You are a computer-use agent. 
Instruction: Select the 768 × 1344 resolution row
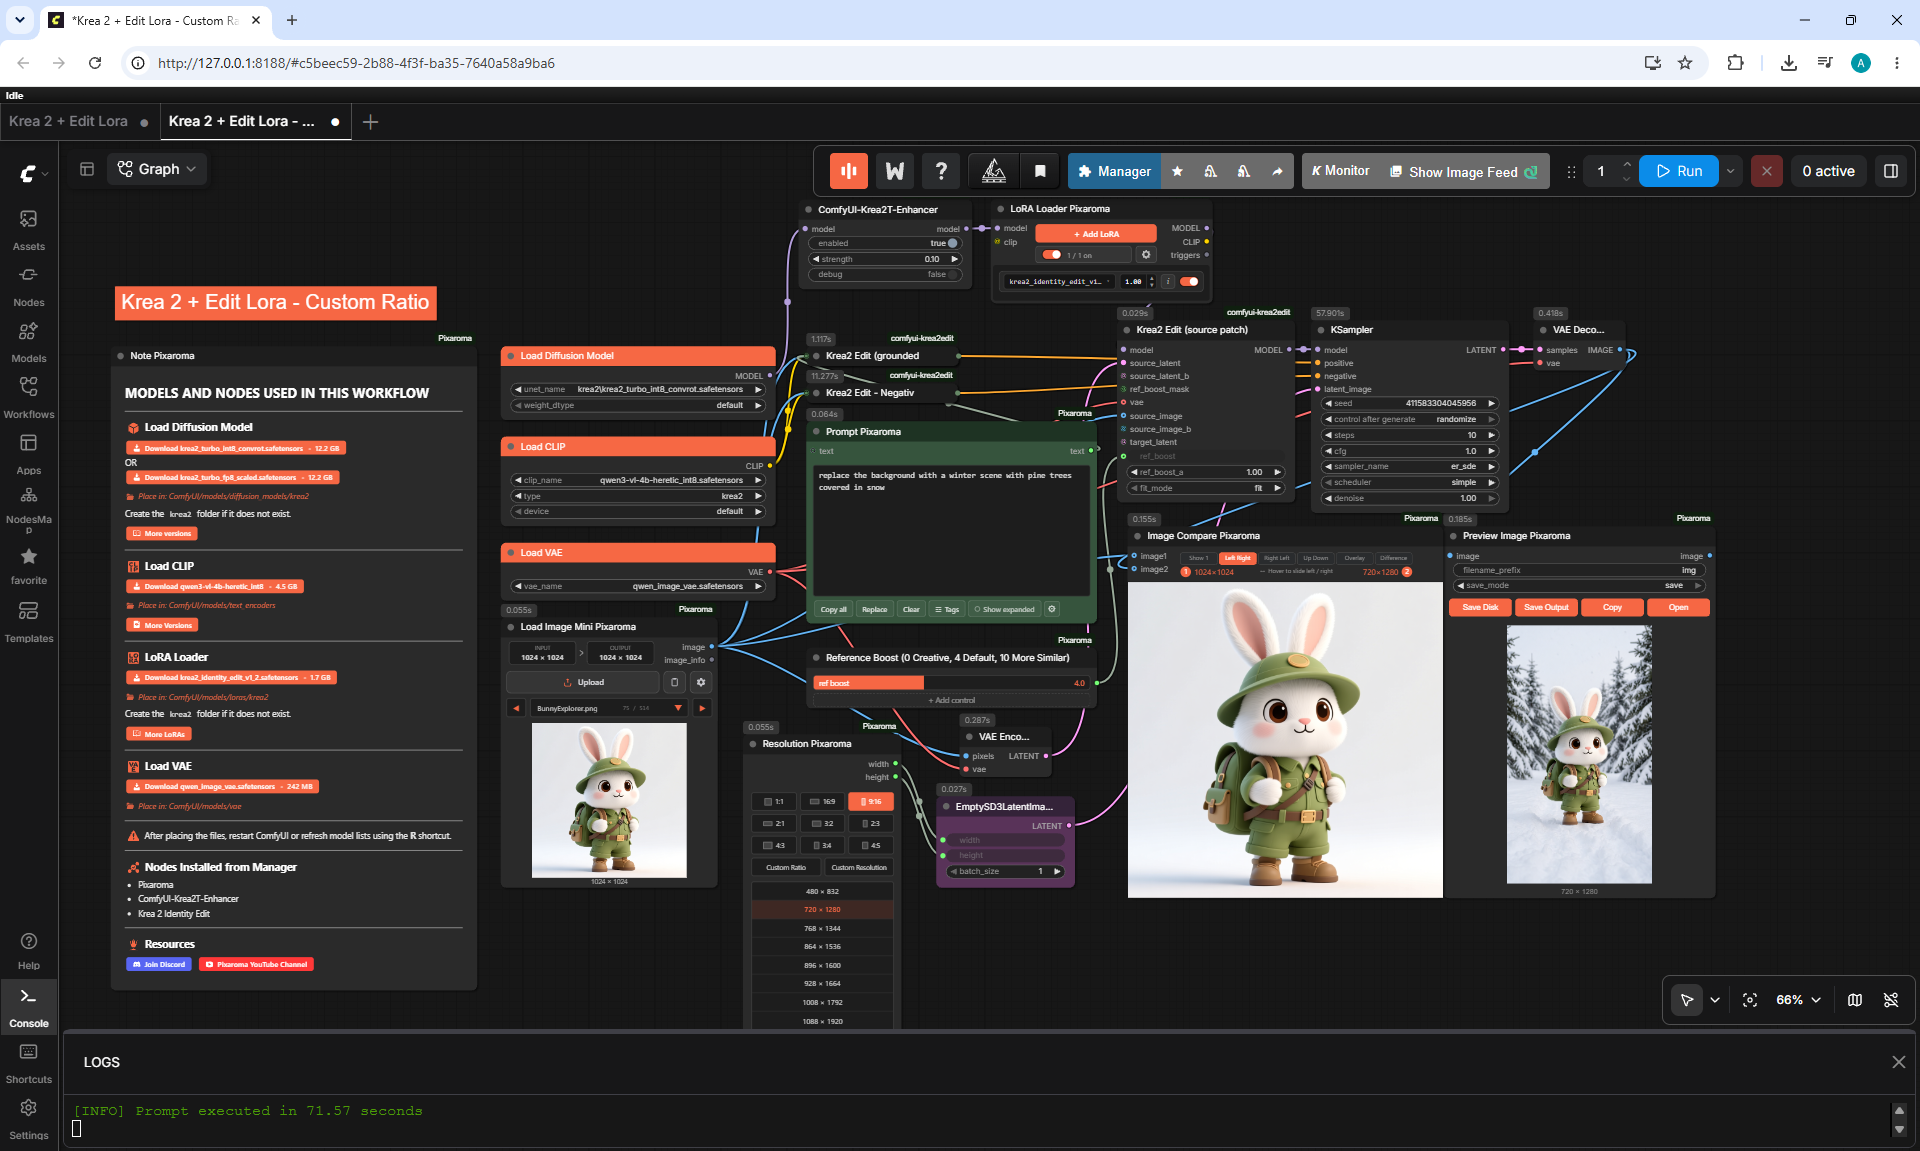822,928
